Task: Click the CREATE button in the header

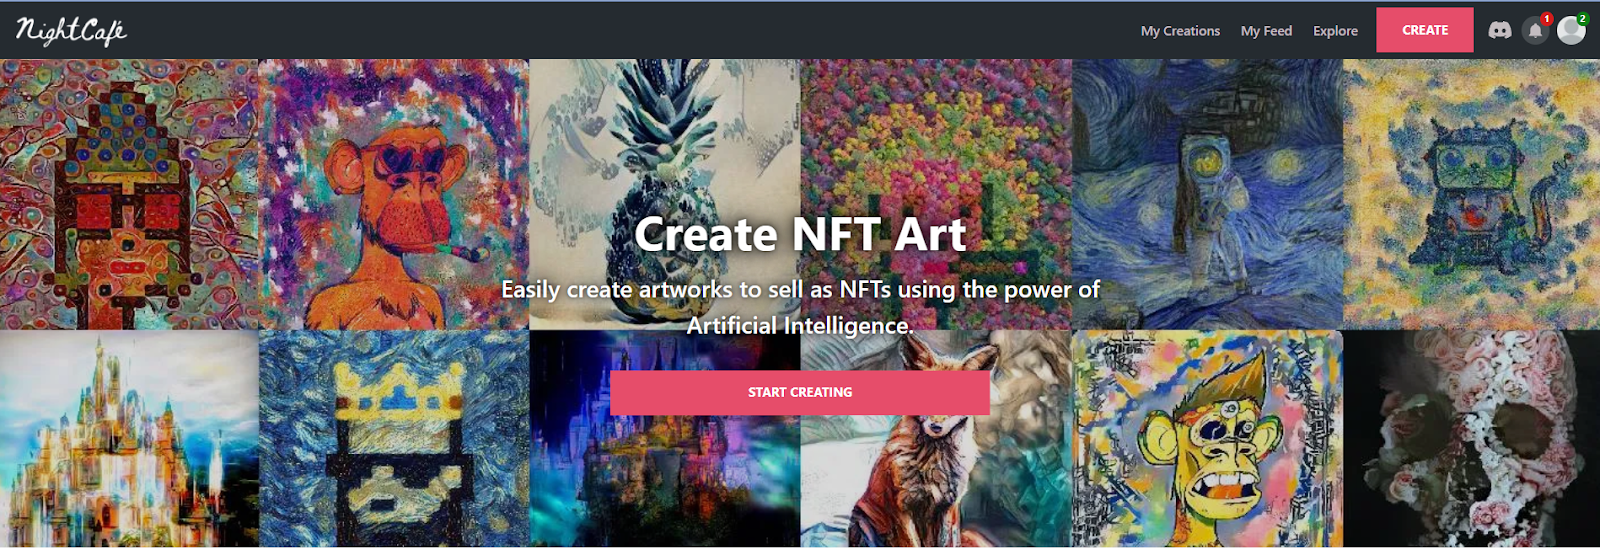Action: click(x=1425, y=30)
